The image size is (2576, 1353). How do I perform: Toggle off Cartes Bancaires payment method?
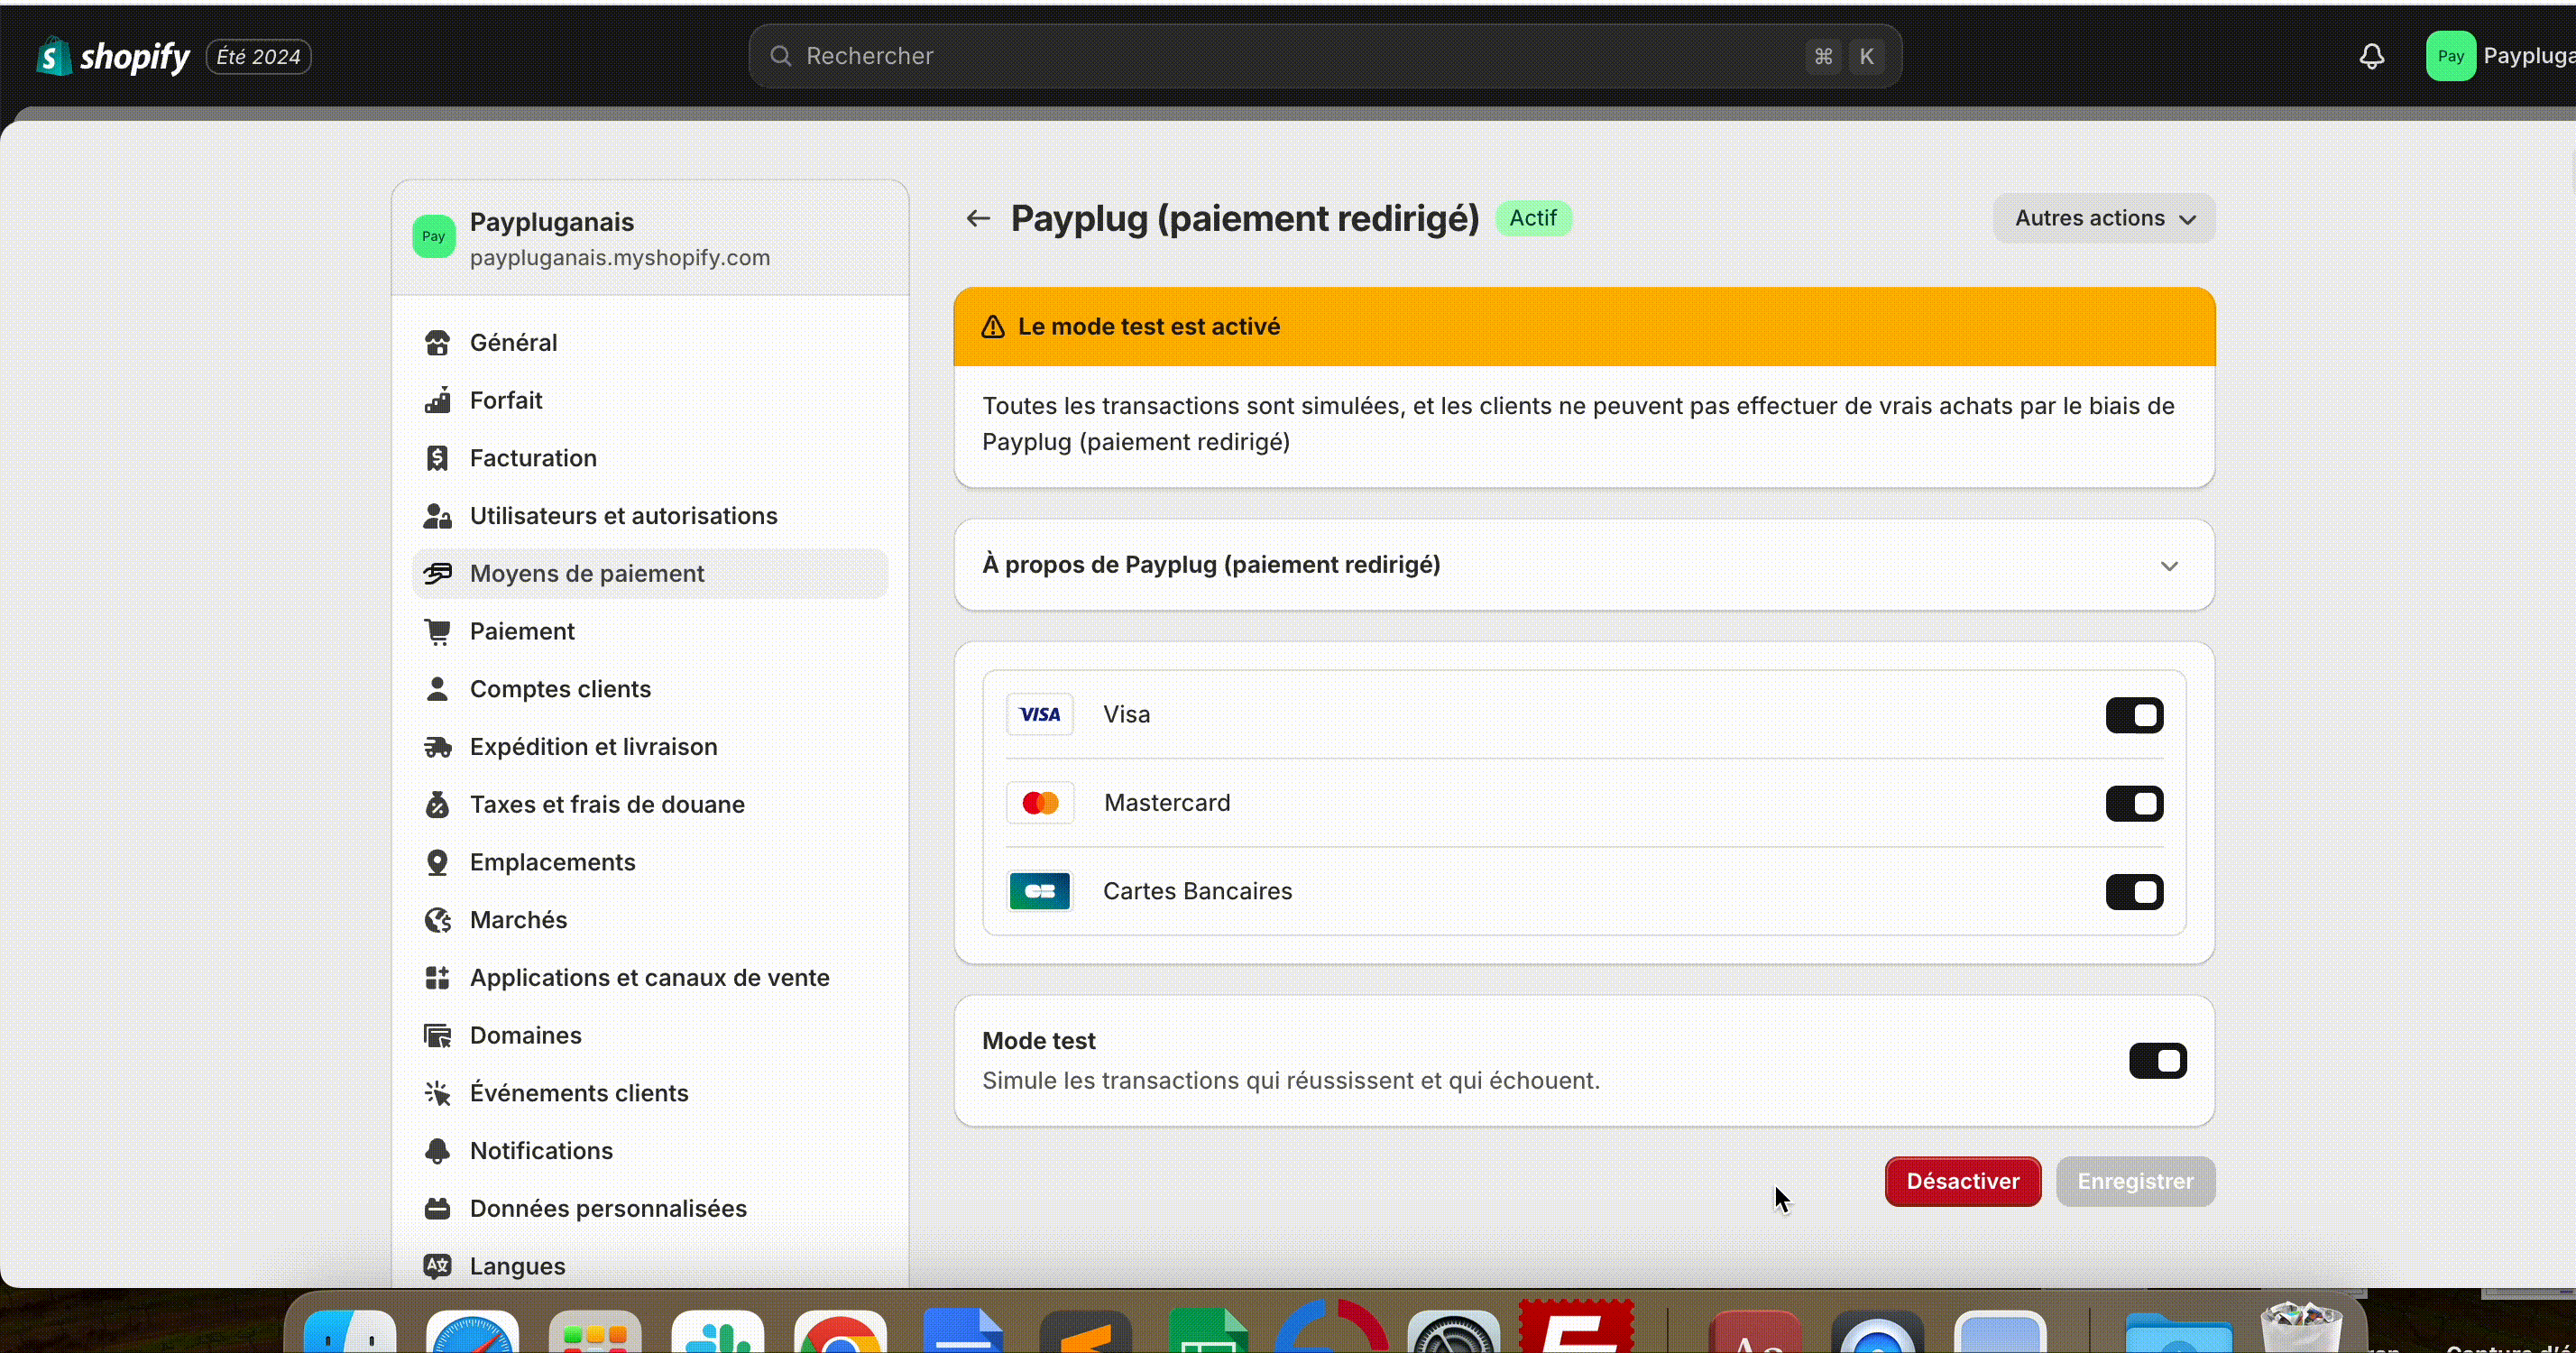point(2134,892)
